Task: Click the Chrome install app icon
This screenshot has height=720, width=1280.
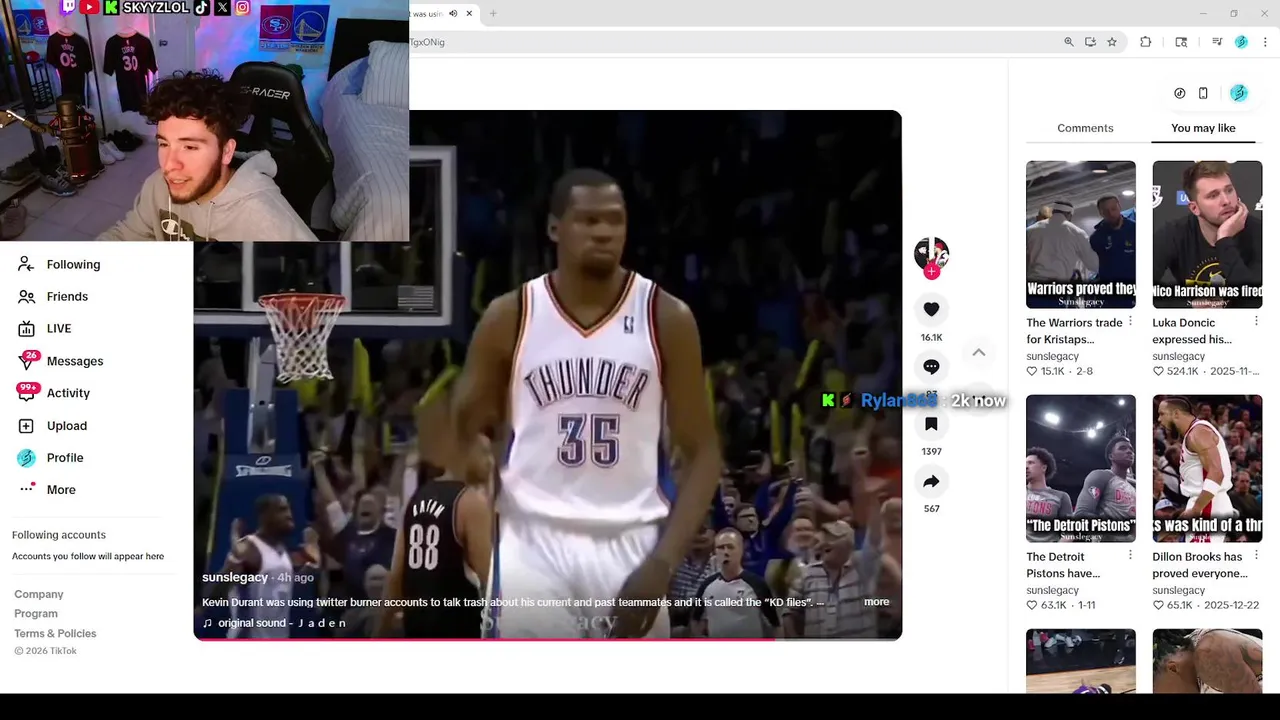Action: tap(1090, 42)
